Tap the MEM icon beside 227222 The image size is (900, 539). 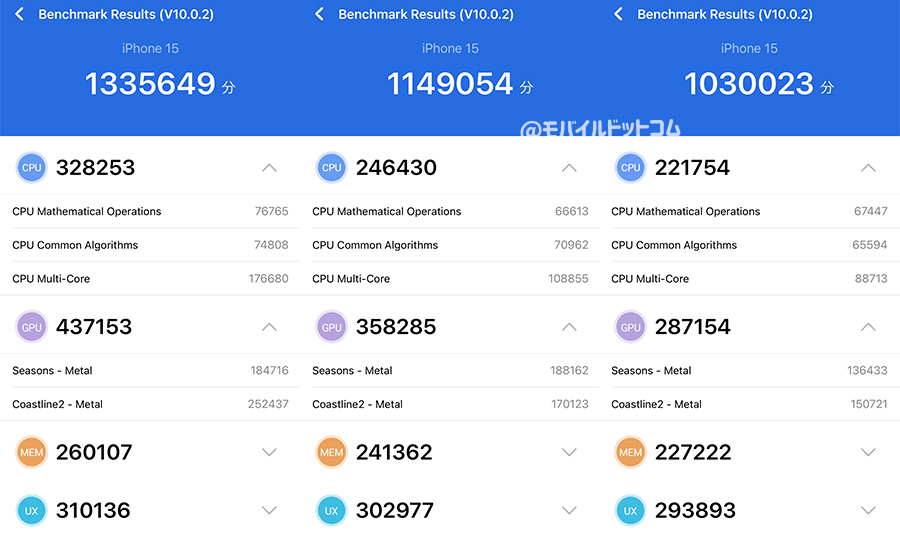pyautogui.click(x=630, y=452)
